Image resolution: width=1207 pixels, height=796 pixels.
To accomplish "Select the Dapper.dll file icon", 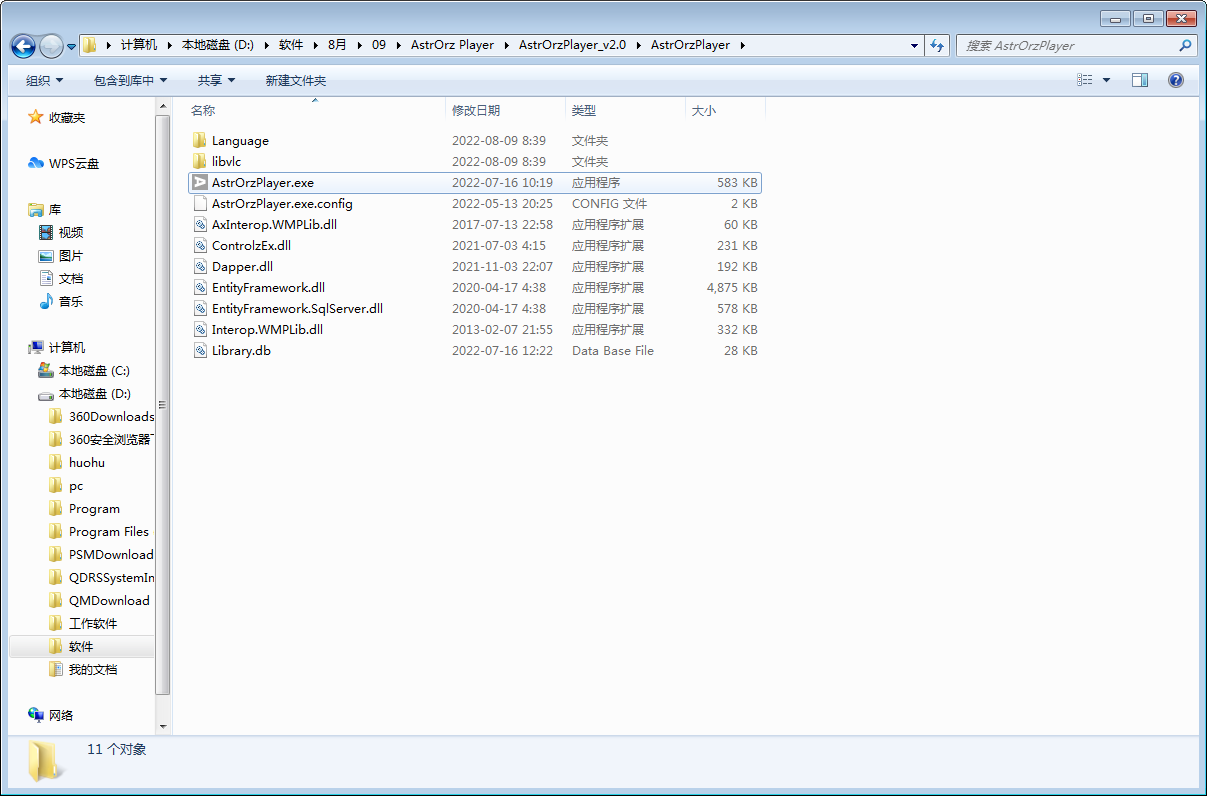I will click(200, 267).
